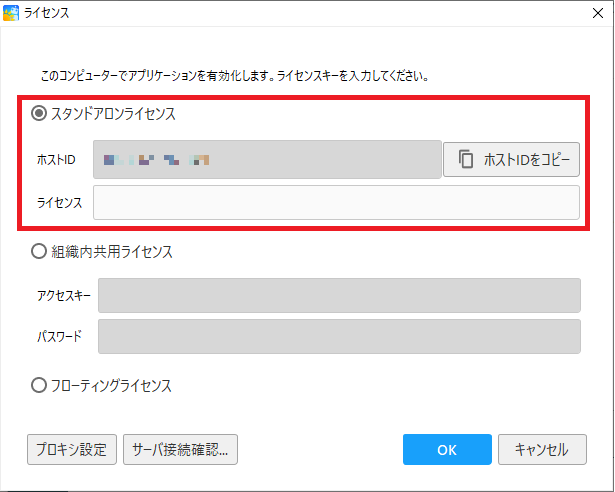Click inside the ライセンス key input field
The image size is (615, 492).
pos(336,202)
